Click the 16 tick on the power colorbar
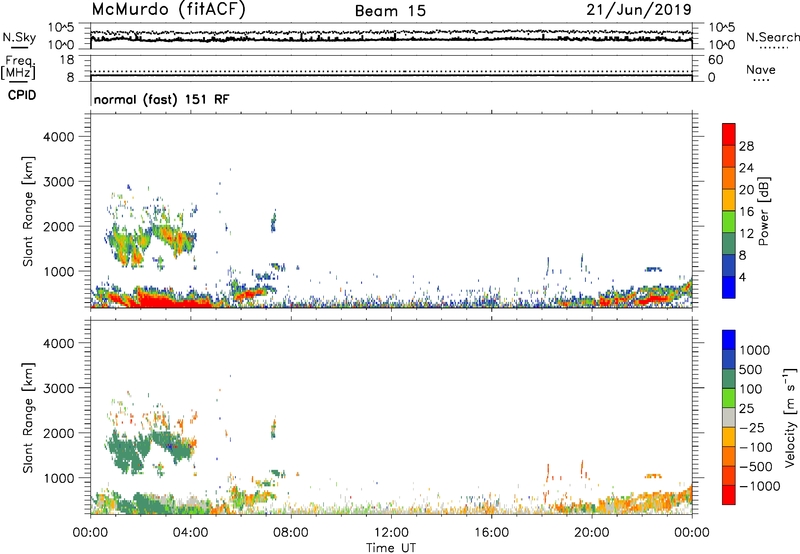Image resolution: width=800 pixels, height=554 pixels. pyautogui.click(x=746, y=212)
